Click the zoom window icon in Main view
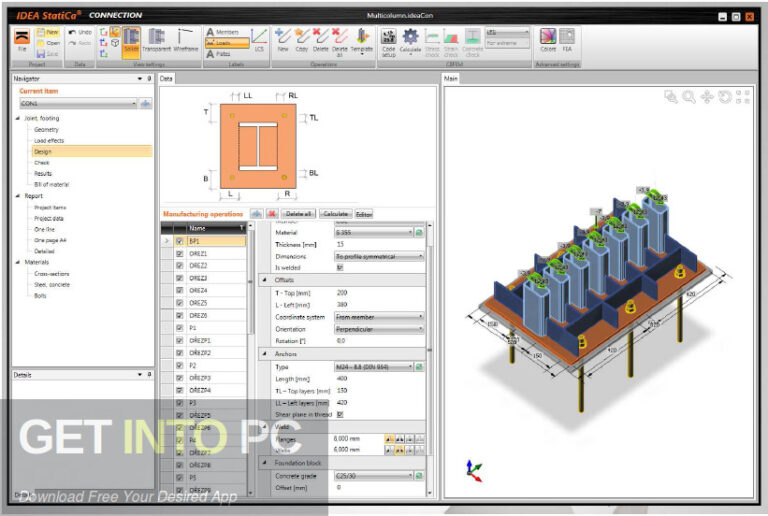The height and width of the screenshot is (516, 768). click(x=671, y=97)
